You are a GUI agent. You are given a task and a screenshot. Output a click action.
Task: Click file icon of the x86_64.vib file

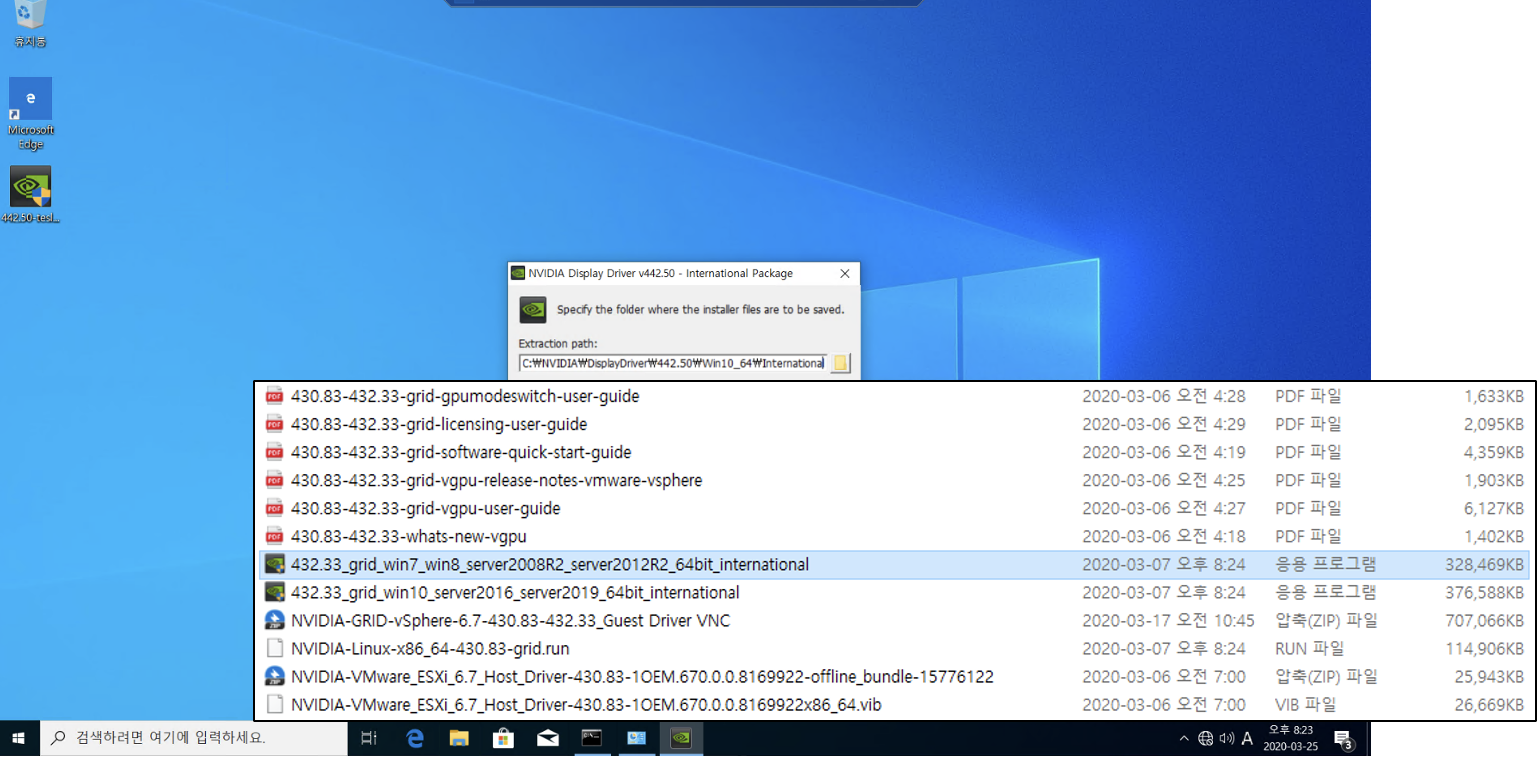274,704
